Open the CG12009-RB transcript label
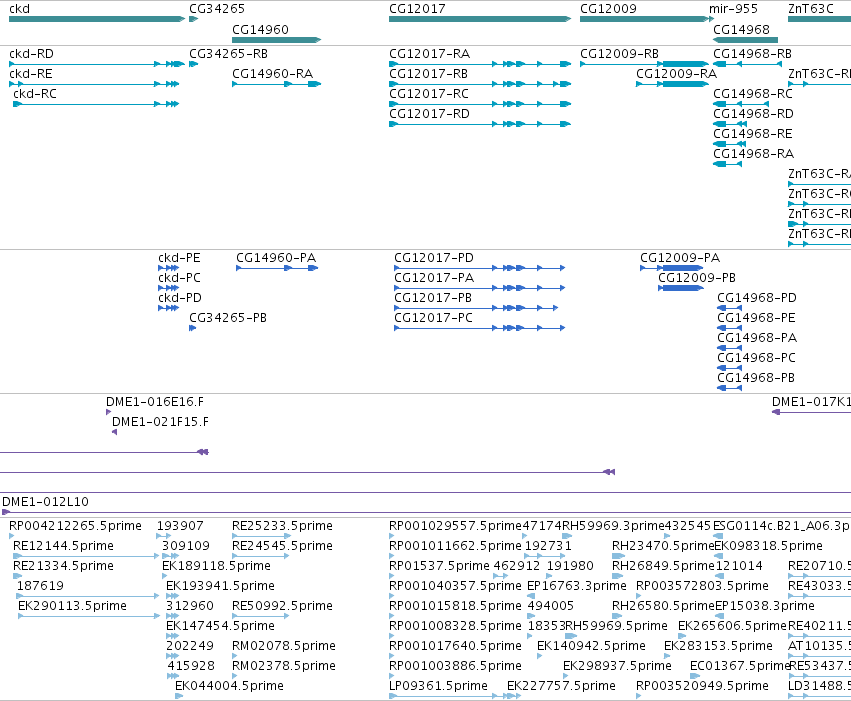Screen dimensions: 851x701 coord(619,54)
